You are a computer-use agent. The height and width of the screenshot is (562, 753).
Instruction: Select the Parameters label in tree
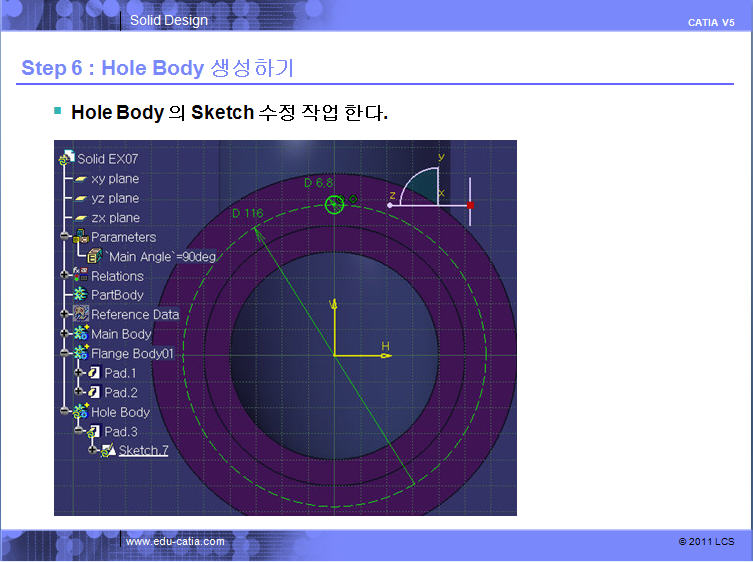coord(124,237)
